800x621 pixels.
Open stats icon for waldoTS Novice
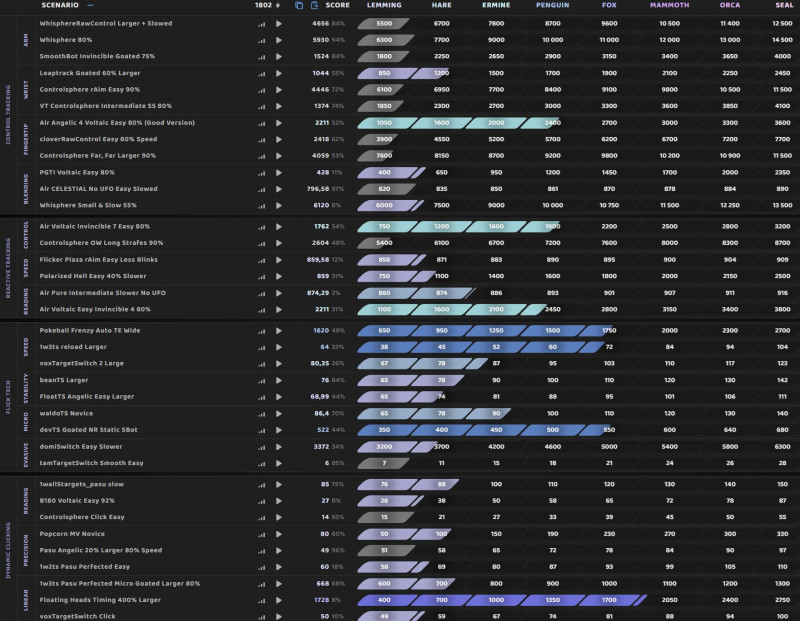pos(262,414)
